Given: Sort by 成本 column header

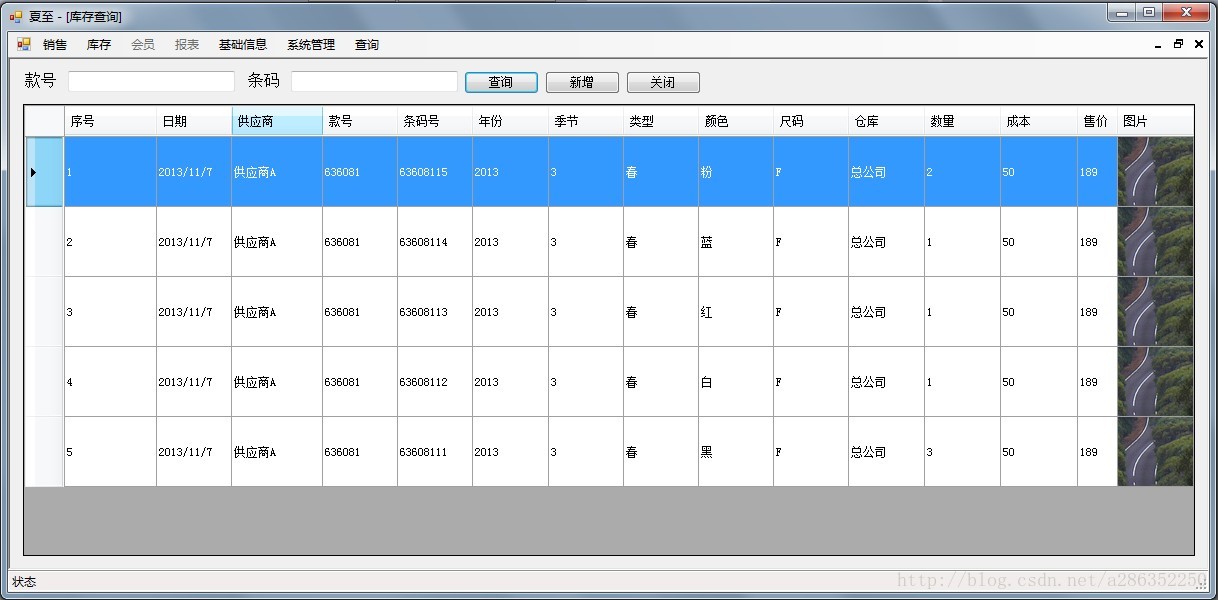Looking at the screenshot, I should tap(1039, 121).
